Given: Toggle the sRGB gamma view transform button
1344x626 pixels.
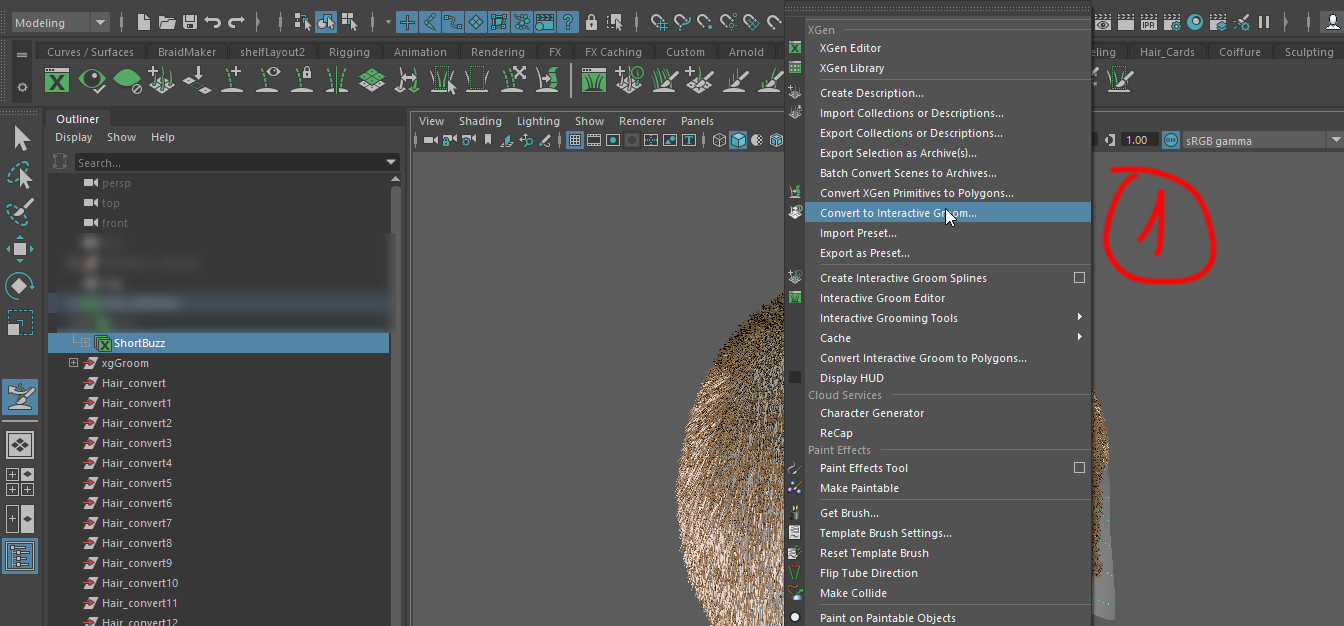Looking at the screenshot, I should tap(1171, 140).
